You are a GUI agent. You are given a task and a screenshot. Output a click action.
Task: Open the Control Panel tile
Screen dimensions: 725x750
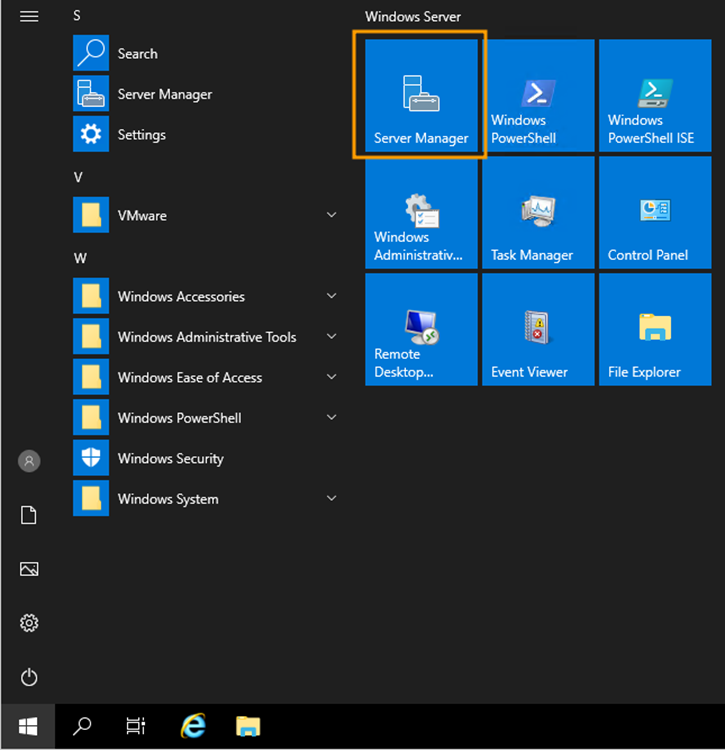(655, 213)
